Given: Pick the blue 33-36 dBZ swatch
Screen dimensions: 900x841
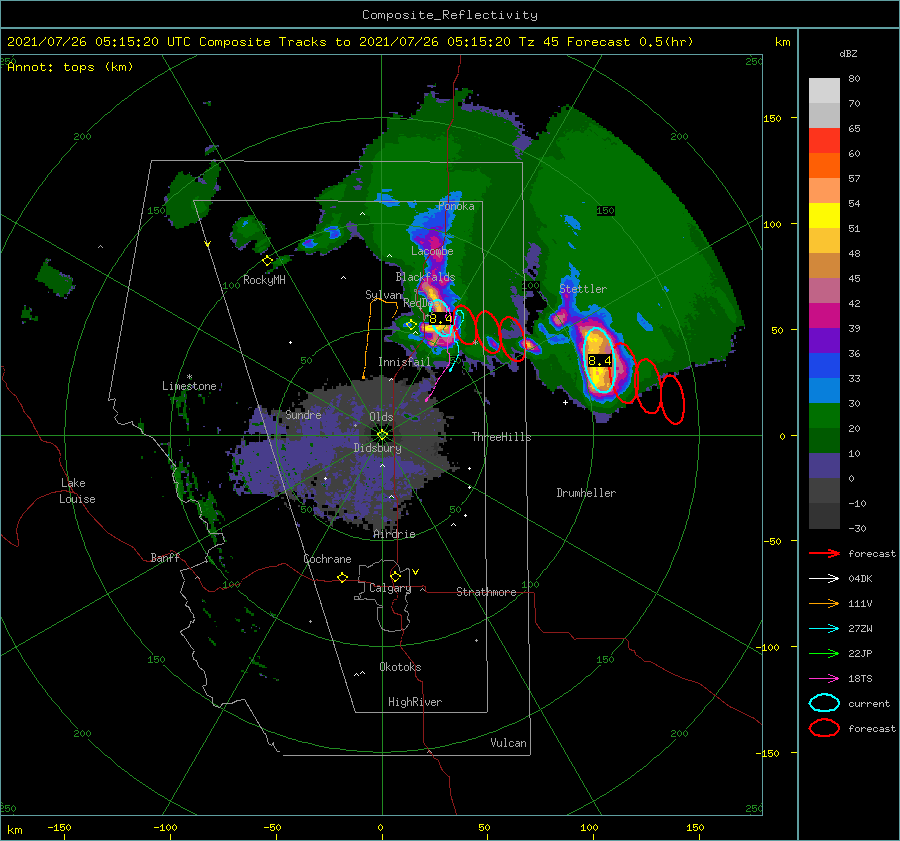Looking at the screenshot, I should pos(824,366).
